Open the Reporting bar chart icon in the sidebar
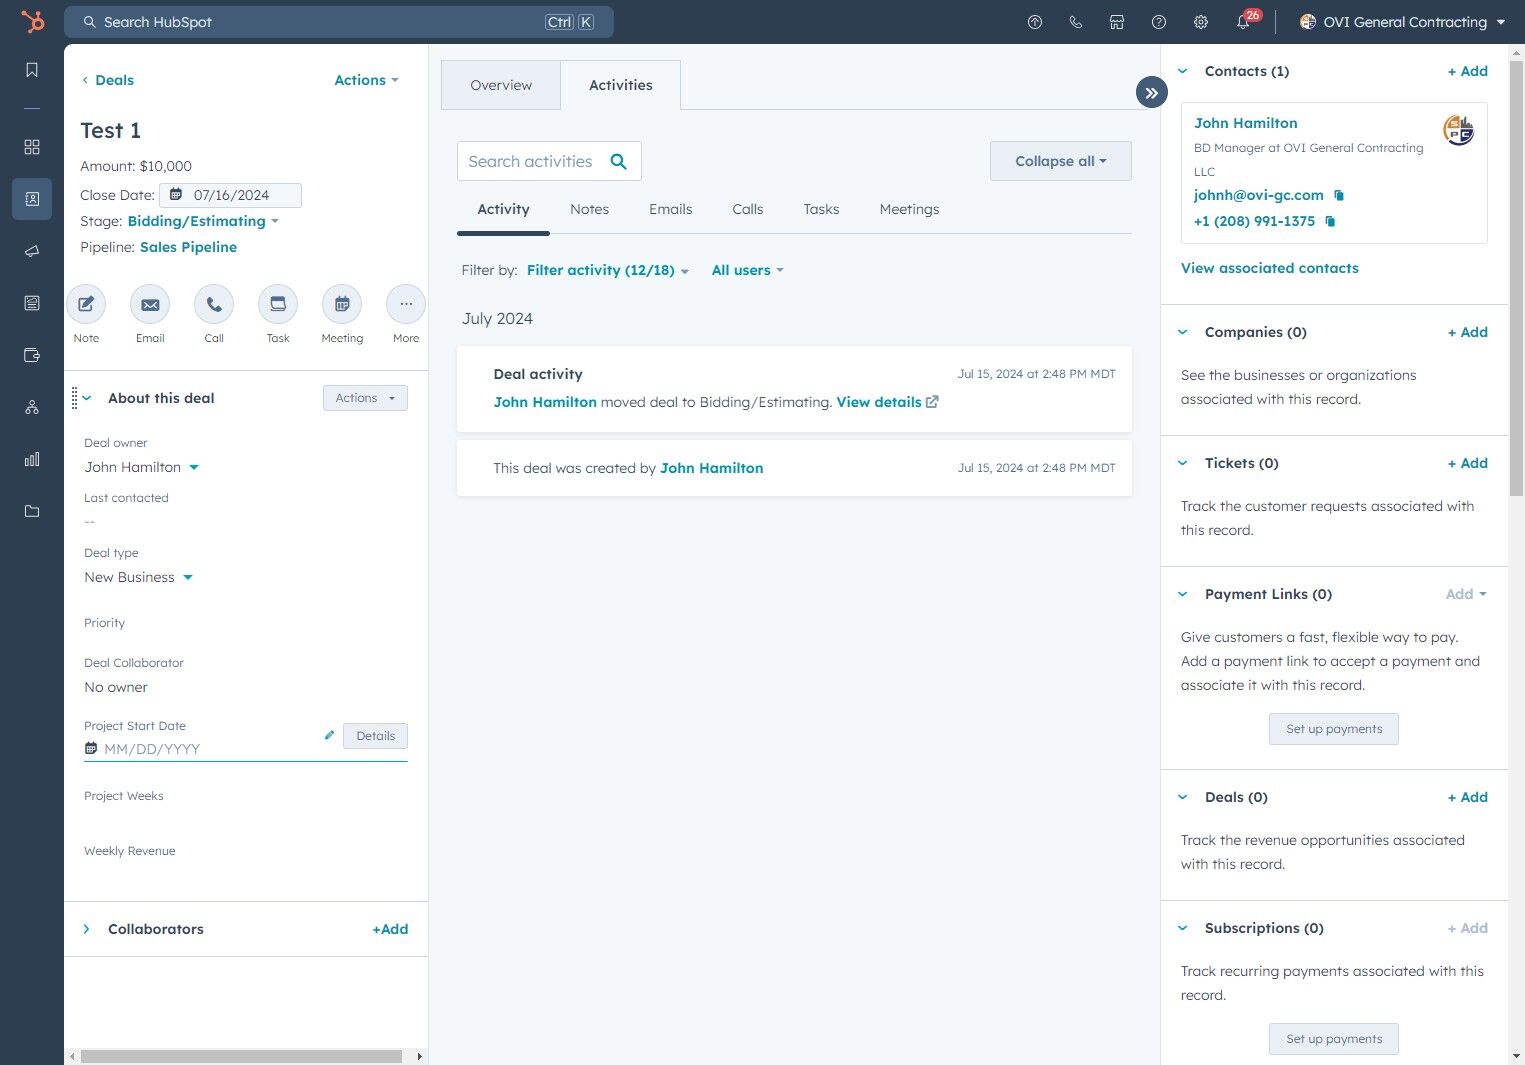This screenshot has height=1065, width=1525. pyautogui.click(x=32, y=459)
